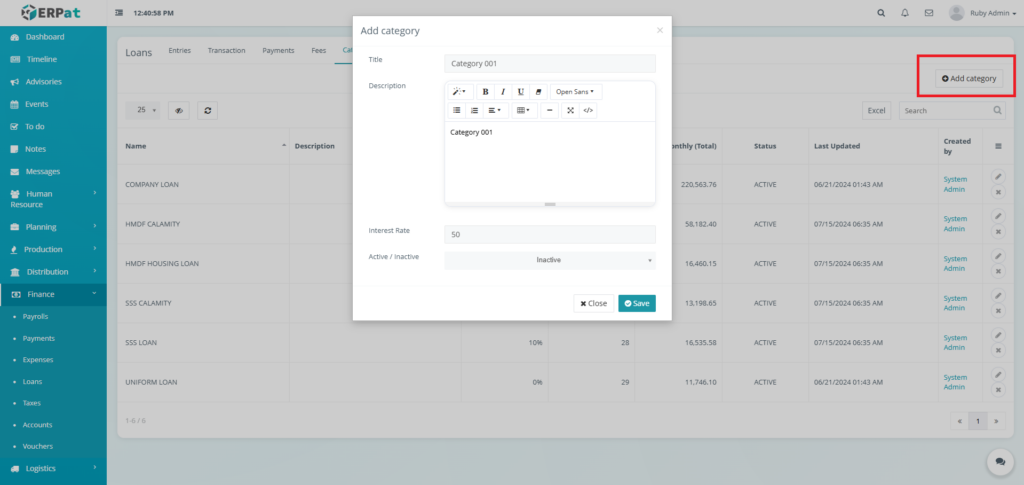Open the insert table dropdown
The height and width of the screenshot is (485, 1024).
pos(524,110)
